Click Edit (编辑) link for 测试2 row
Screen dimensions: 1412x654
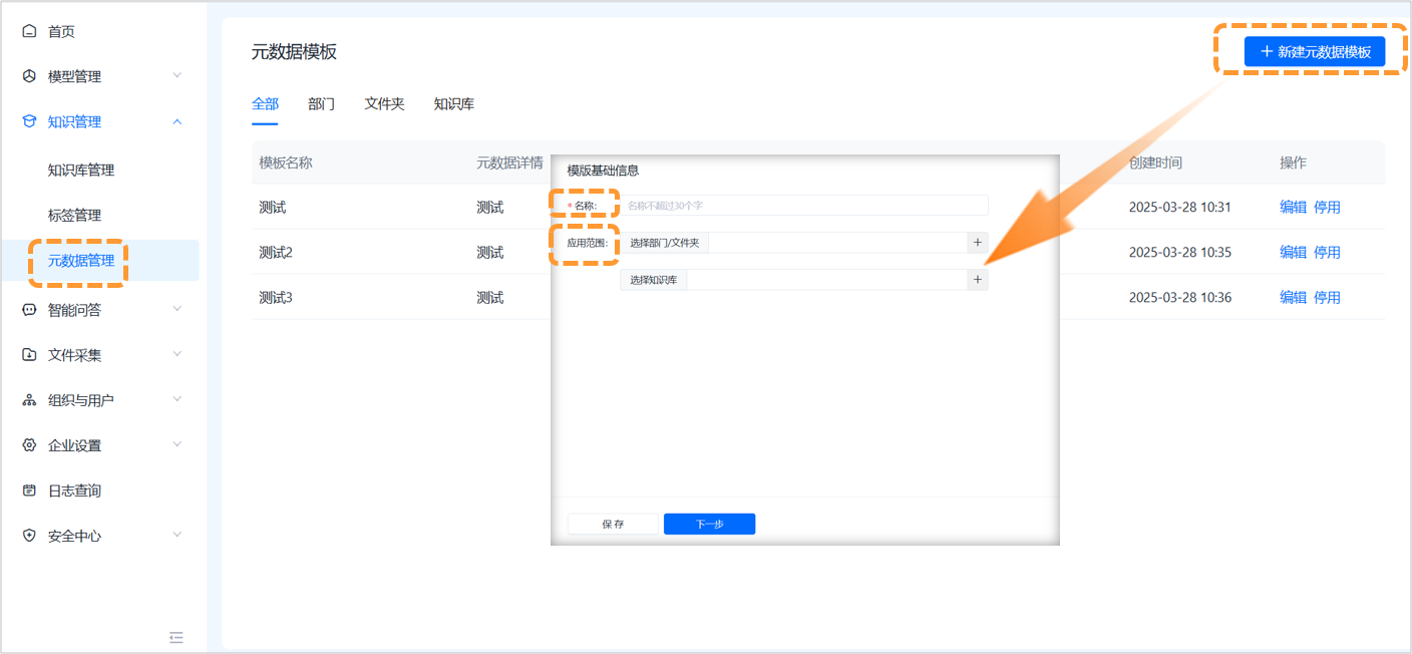tap(1293, 252)
